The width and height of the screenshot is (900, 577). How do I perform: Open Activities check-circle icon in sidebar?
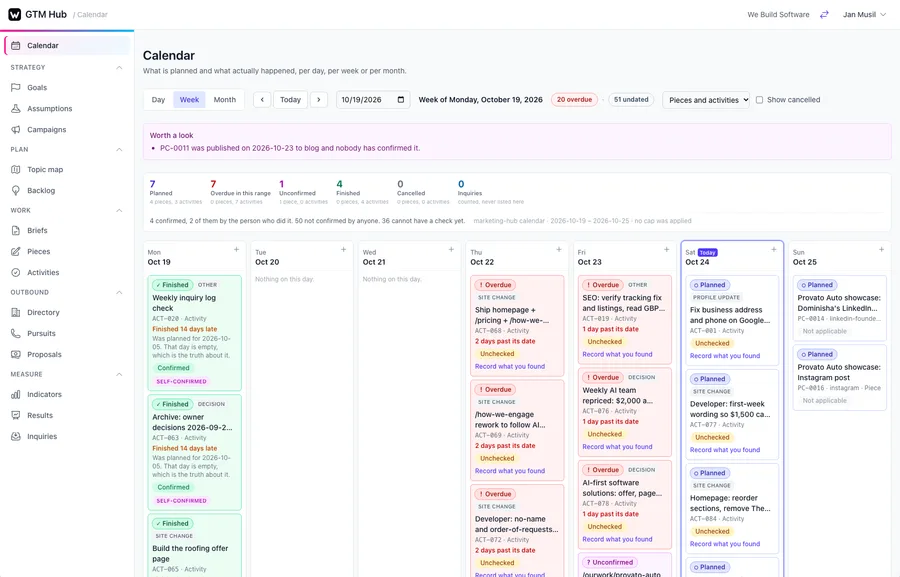15,273
